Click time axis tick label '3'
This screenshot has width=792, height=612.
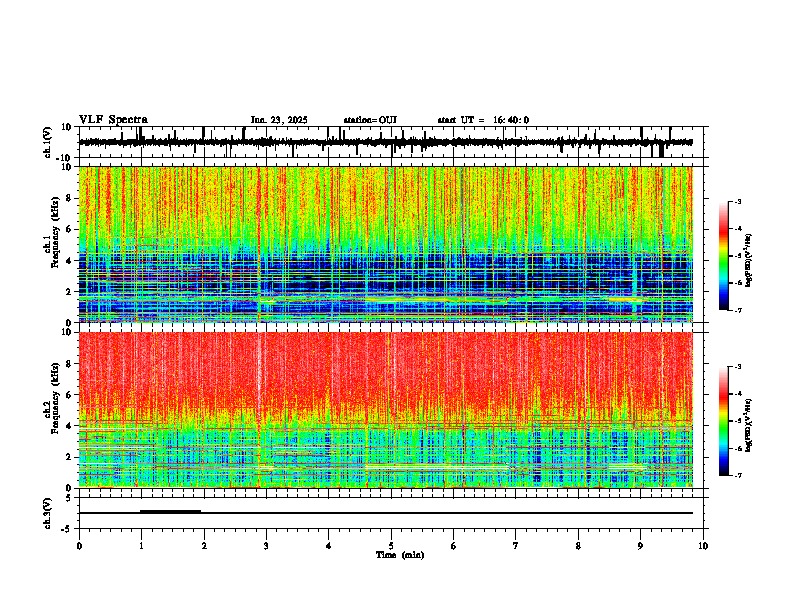click(x=266, y=546)
